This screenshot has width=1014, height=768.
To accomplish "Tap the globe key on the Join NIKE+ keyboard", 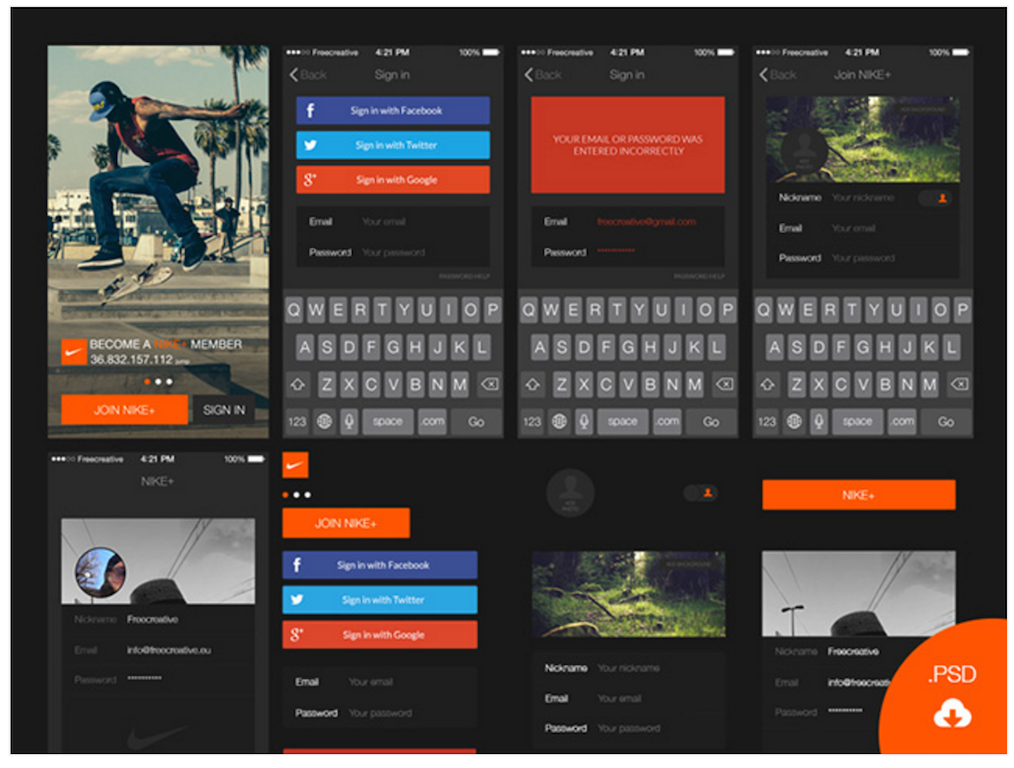I will (794, 421).
